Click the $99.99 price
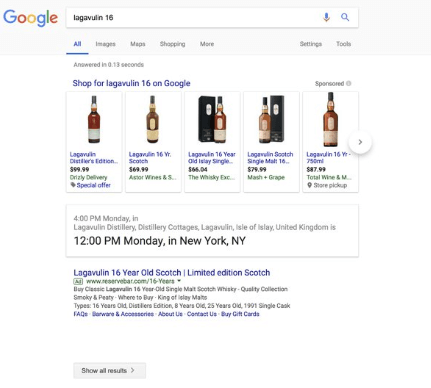The image size is (431, 388). 79,169
